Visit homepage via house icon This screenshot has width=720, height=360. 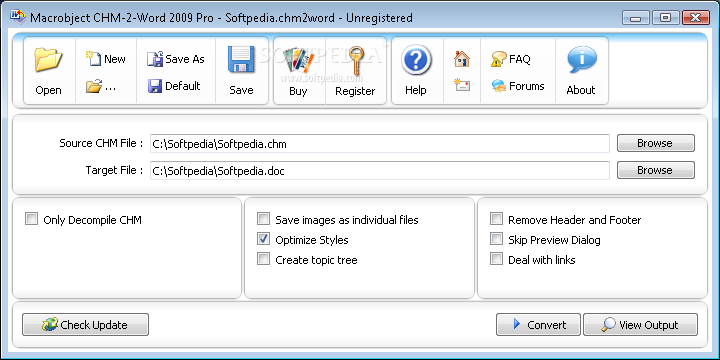coord(461,59)
